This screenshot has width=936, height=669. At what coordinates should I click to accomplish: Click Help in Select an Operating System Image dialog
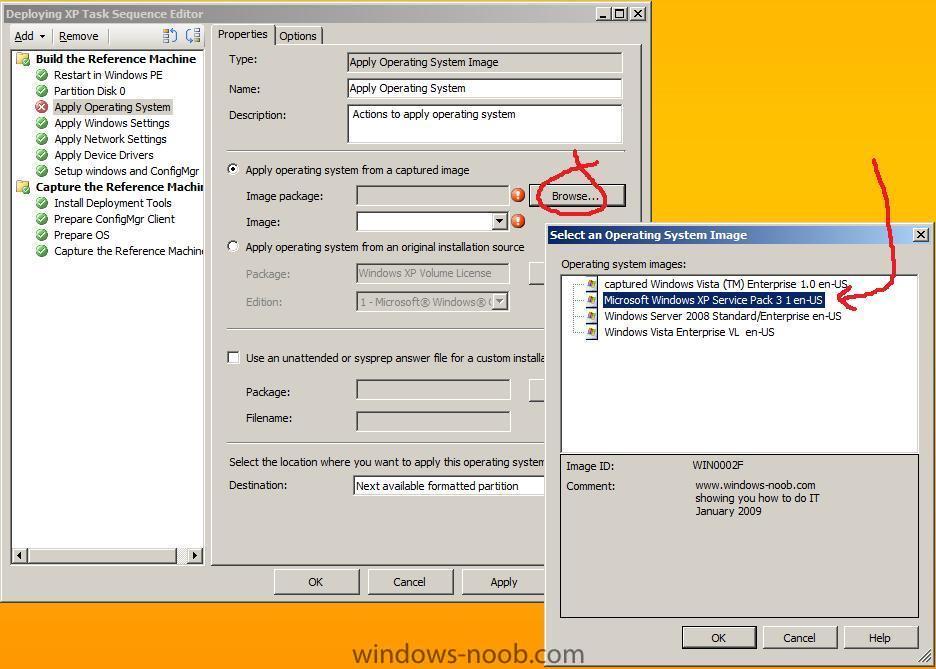(880, 637)
